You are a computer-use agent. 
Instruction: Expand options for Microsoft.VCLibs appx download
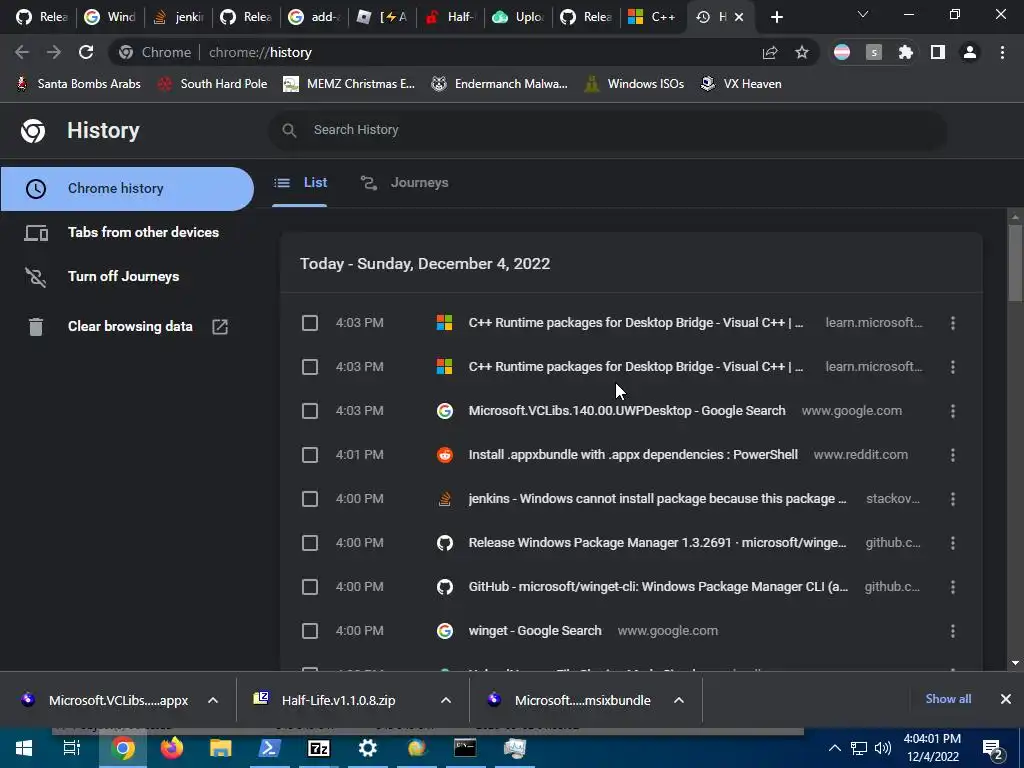pyautogui.click(x=213, y=700)
